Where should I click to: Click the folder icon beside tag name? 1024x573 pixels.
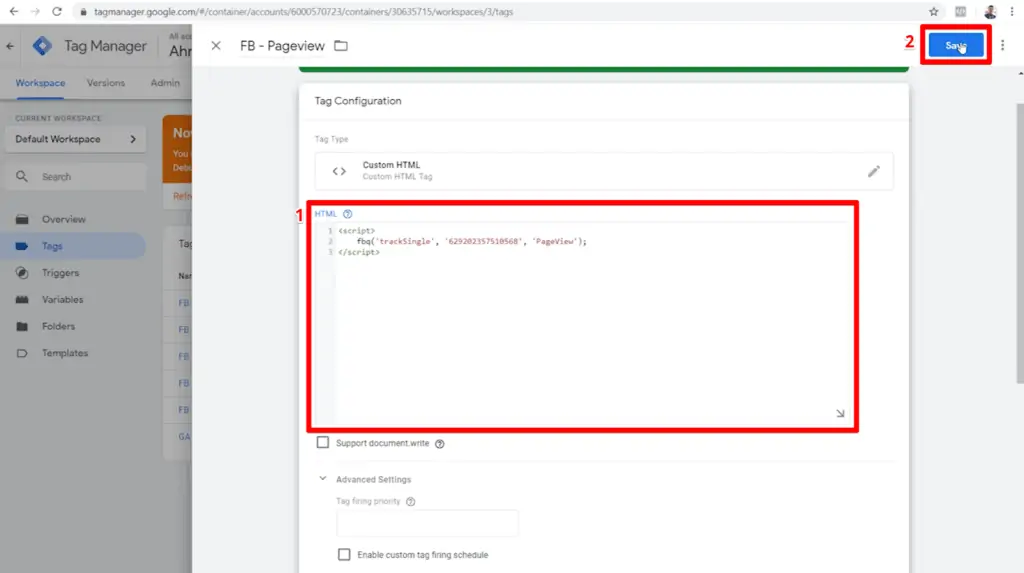pos(341,46)
